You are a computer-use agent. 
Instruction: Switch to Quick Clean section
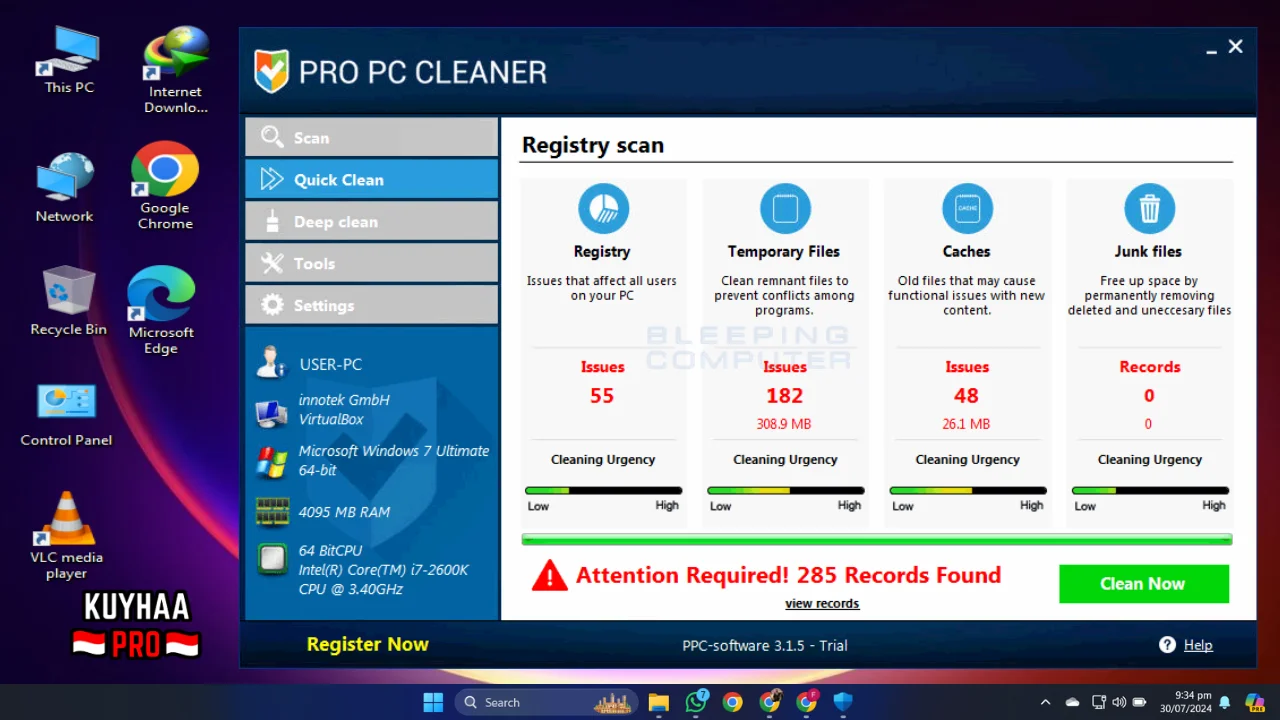(372, 179)
